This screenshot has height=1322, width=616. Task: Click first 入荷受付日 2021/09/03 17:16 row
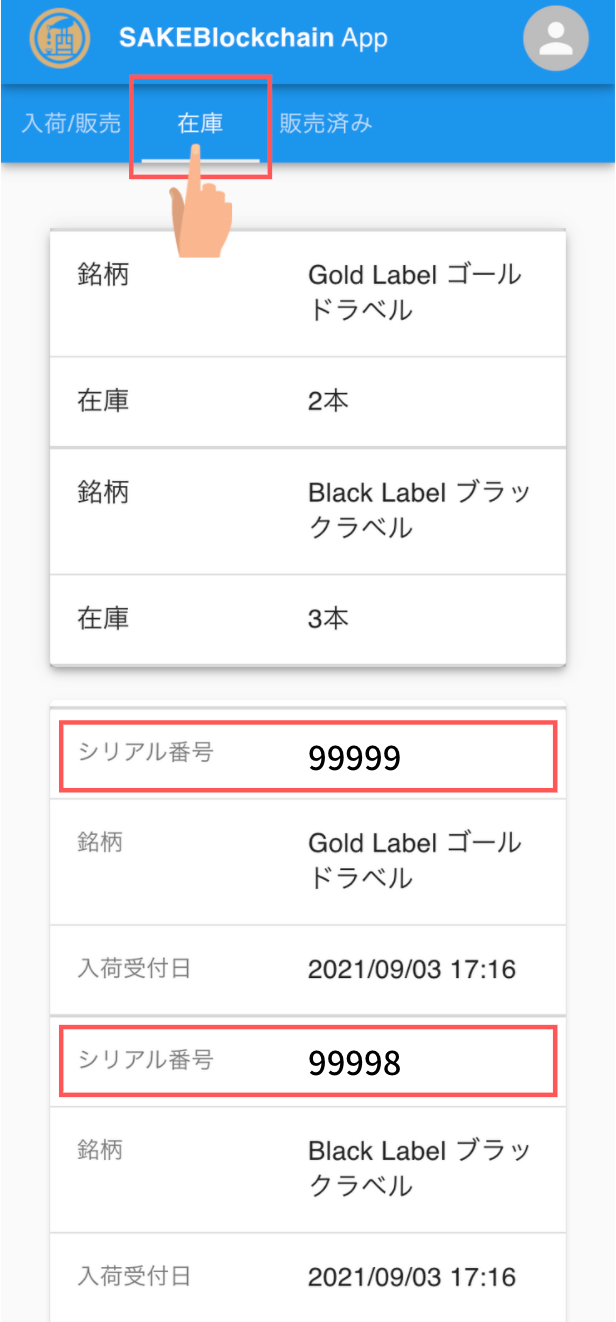coord(308,969)
